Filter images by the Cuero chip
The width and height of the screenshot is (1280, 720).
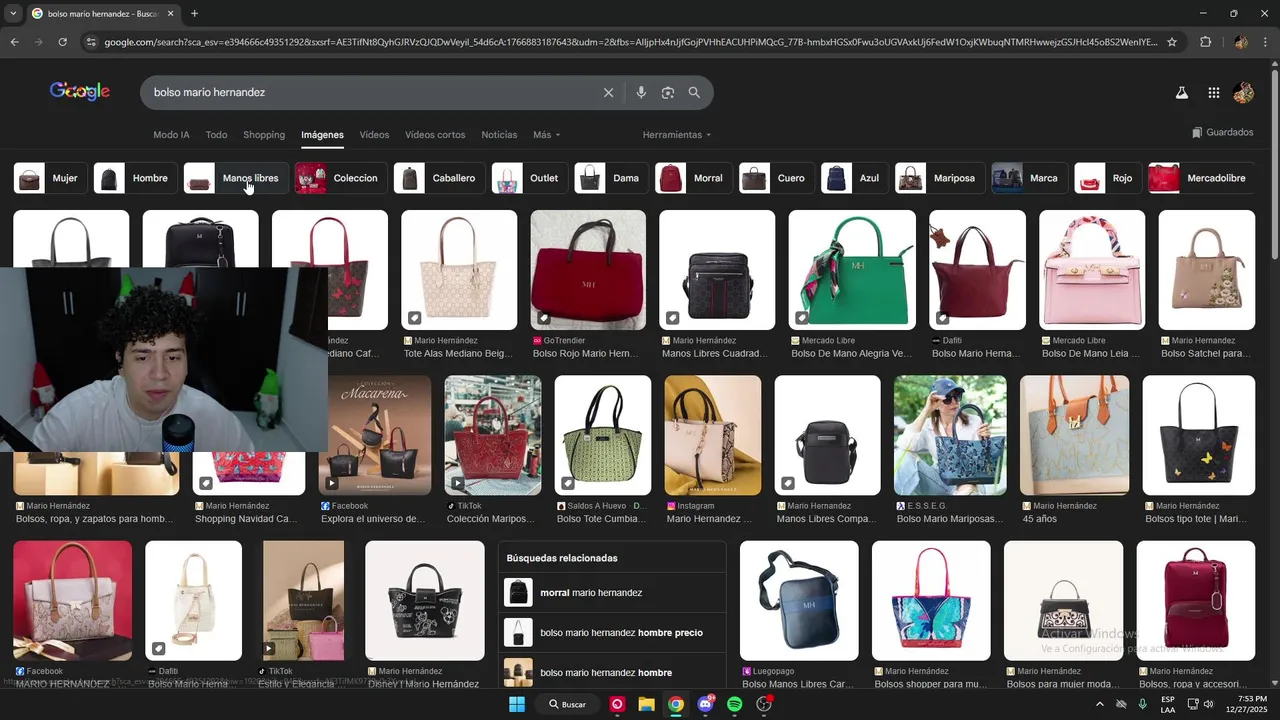[x=777, y=178]
